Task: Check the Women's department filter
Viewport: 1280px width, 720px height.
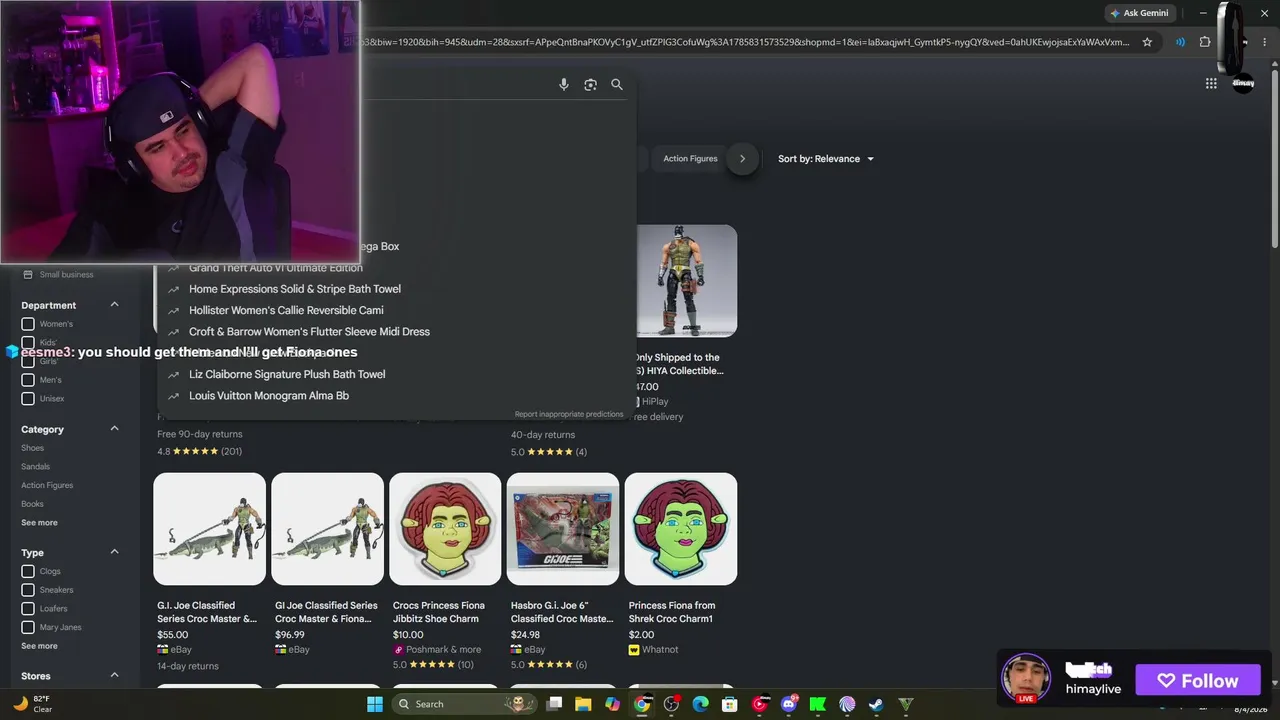Action: pyautogui.click(x=28, y=324)
